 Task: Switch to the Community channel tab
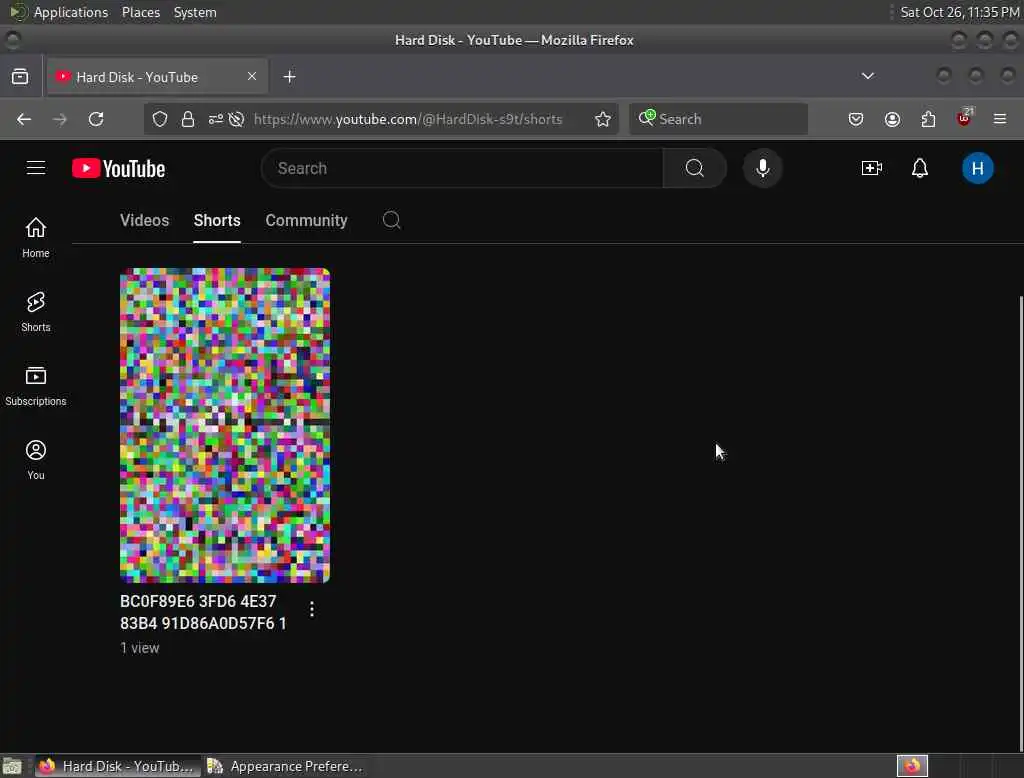coord(306,220)
